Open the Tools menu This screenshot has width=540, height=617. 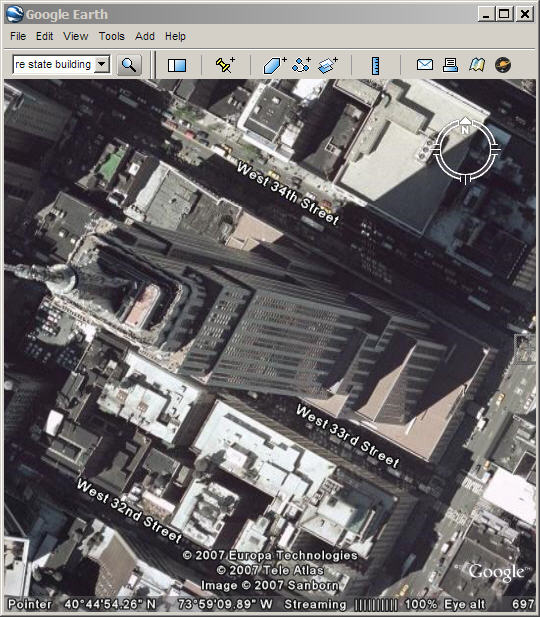click(111, 36)
